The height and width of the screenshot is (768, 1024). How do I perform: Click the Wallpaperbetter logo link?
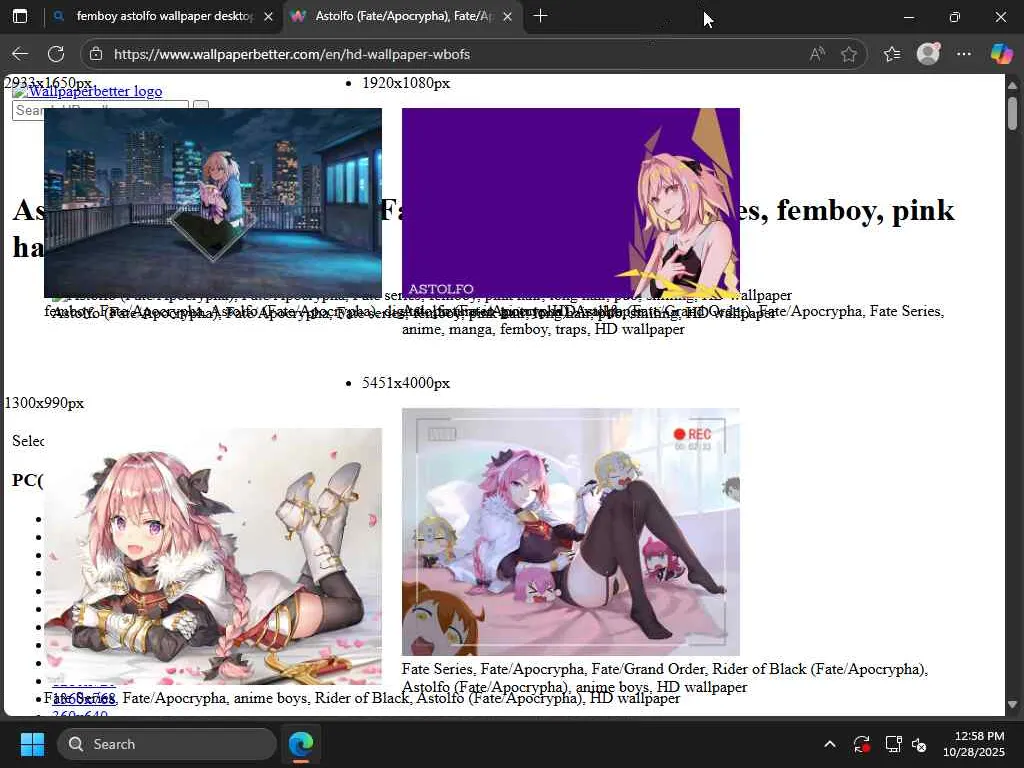87,91
